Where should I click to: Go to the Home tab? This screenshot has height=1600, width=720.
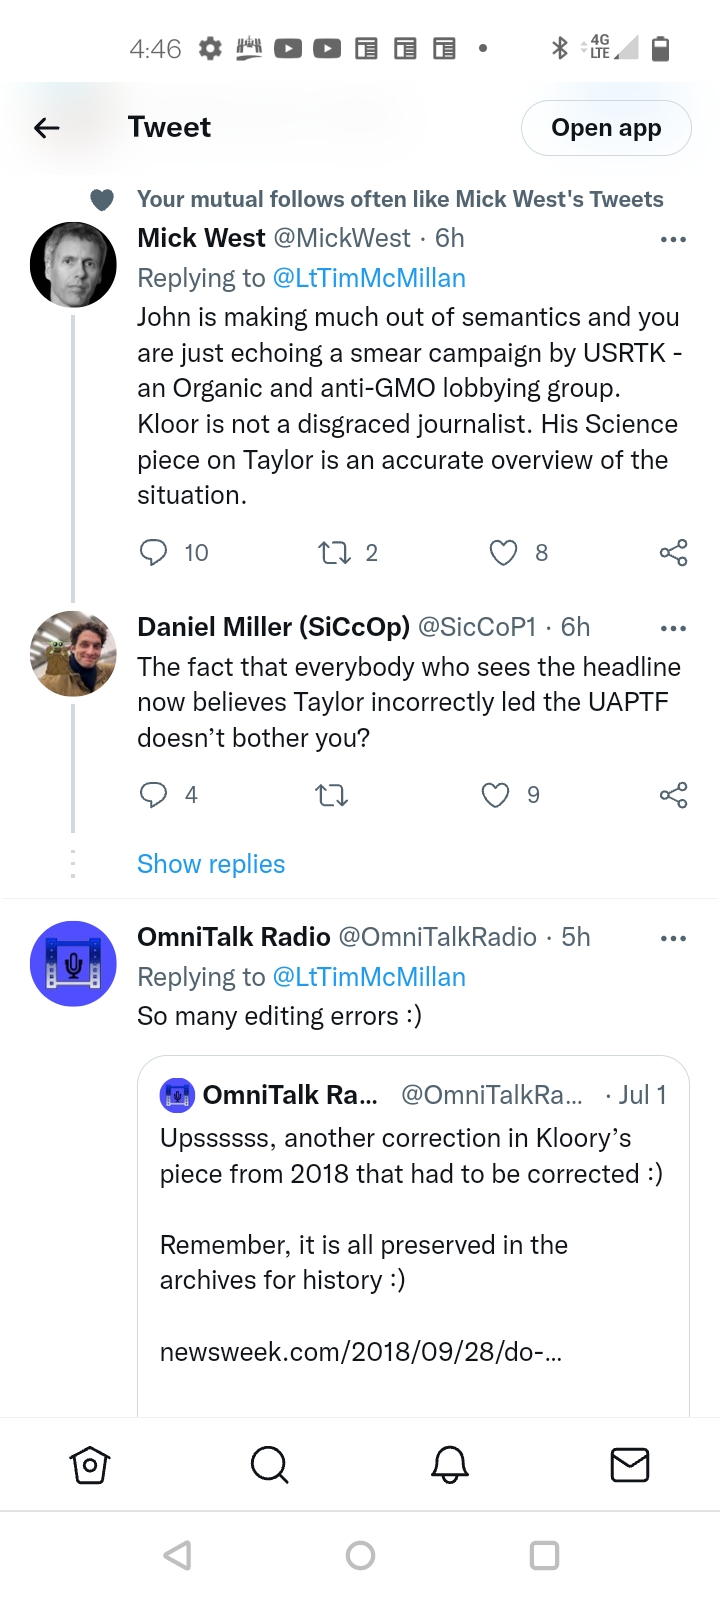(90, 1465)
